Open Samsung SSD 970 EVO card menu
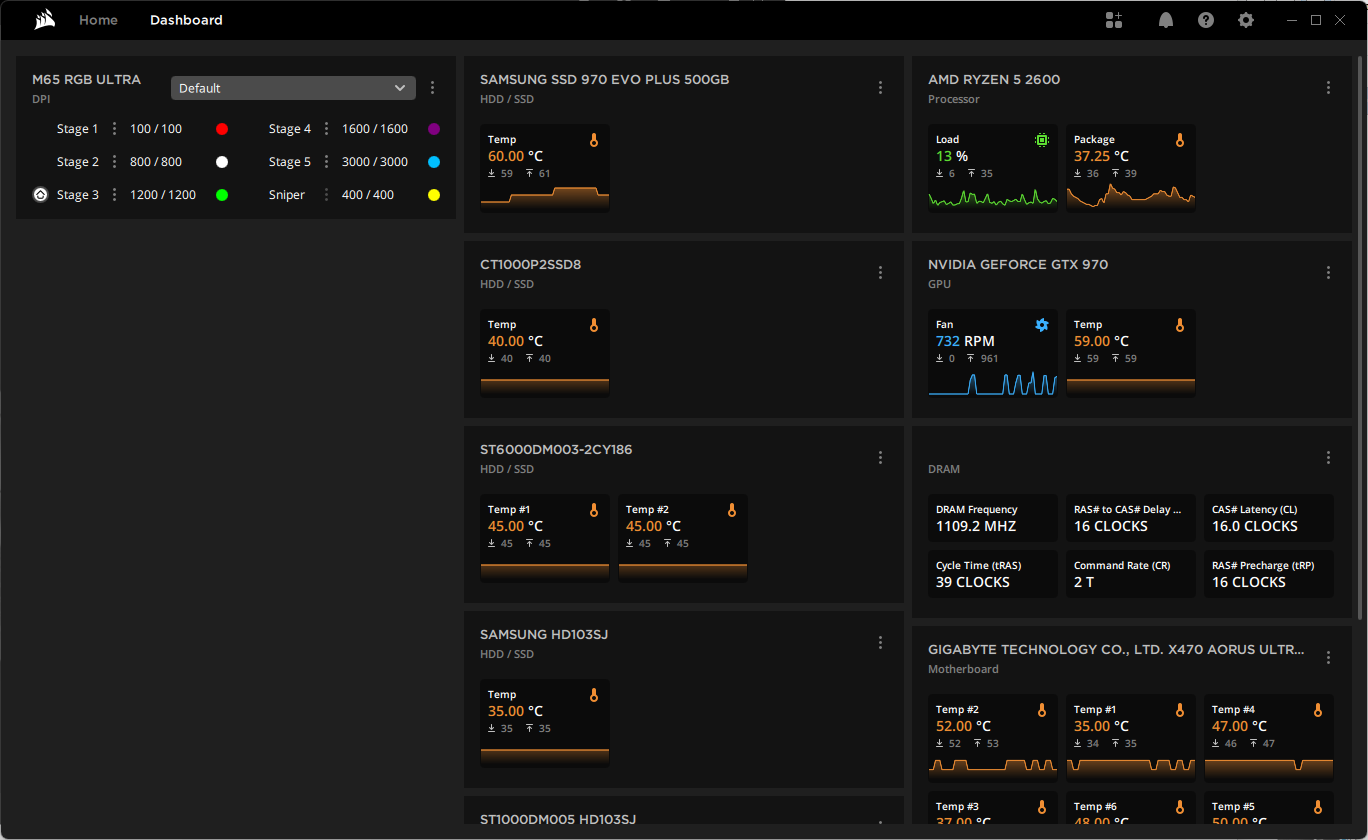The image size is (1368, 840). click(880, 88)
